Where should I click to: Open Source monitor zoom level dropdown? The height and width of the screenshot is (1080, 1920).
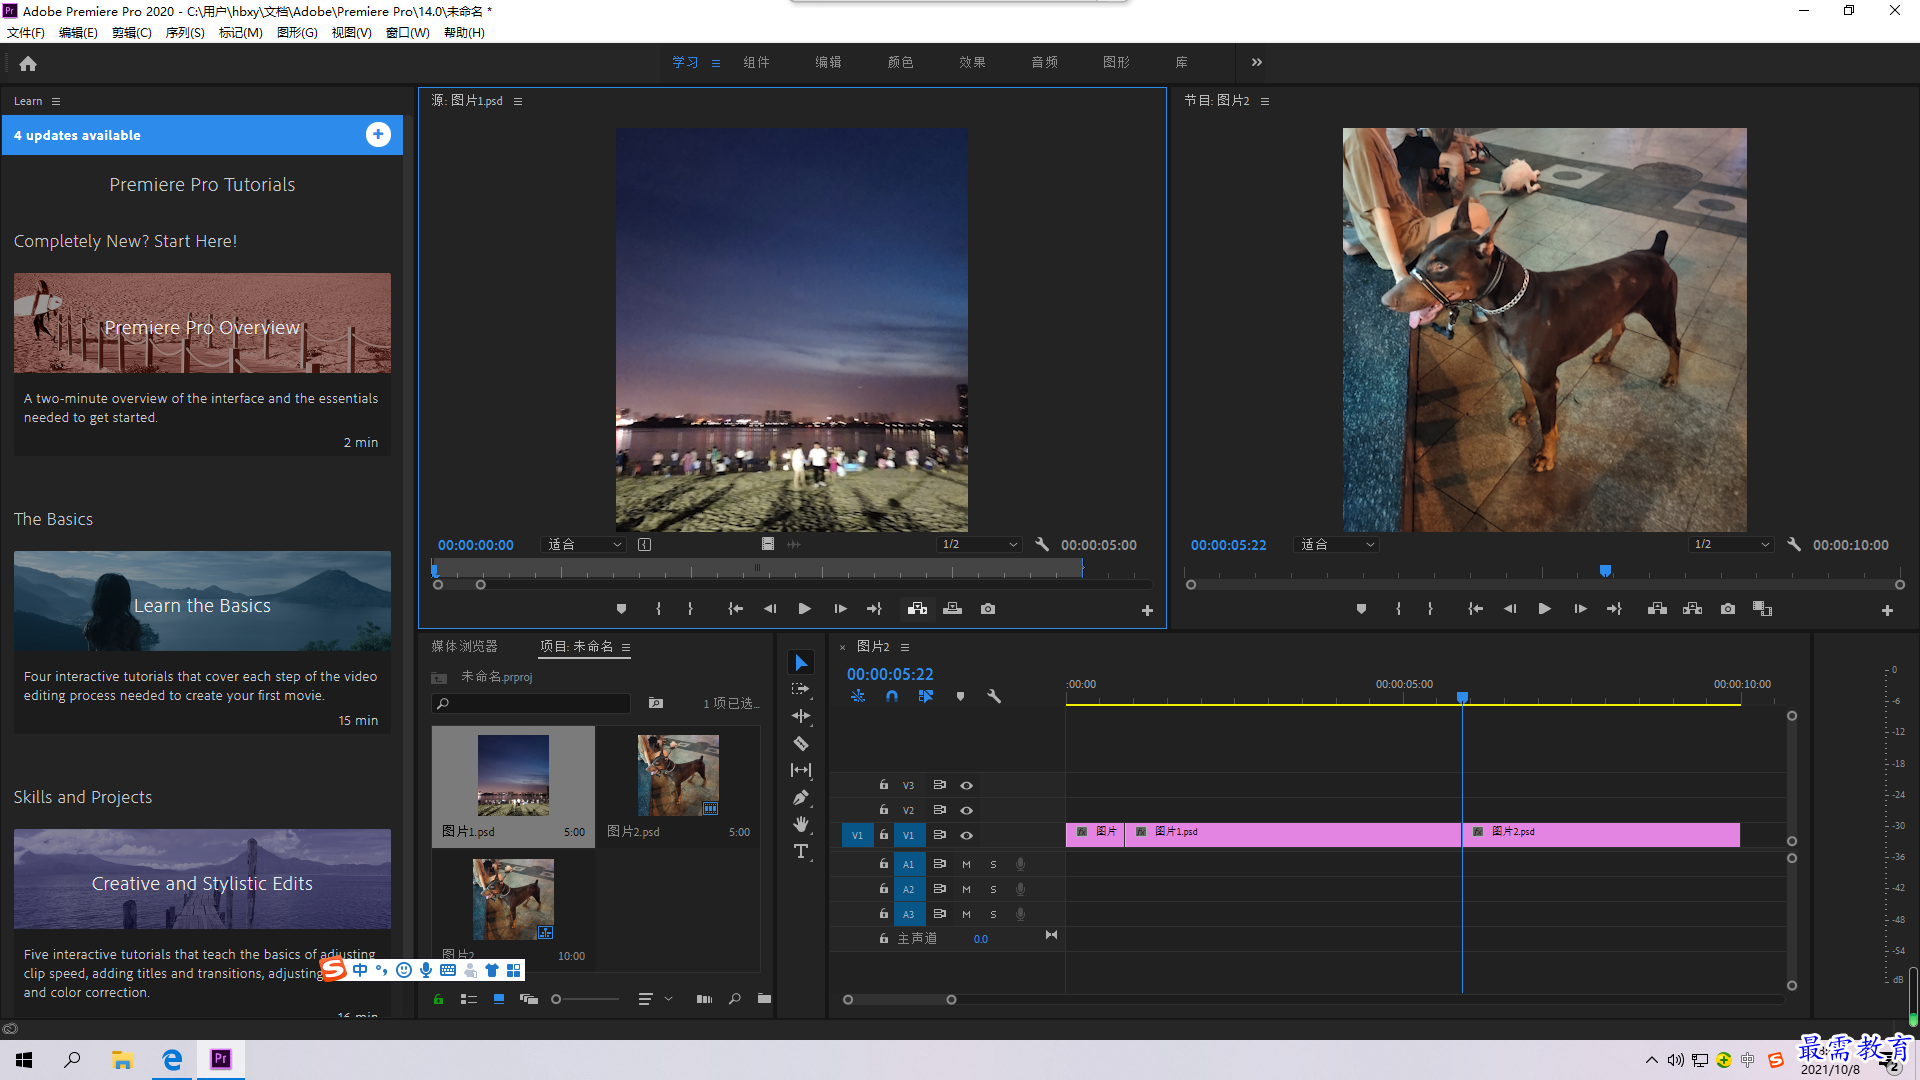584,545
